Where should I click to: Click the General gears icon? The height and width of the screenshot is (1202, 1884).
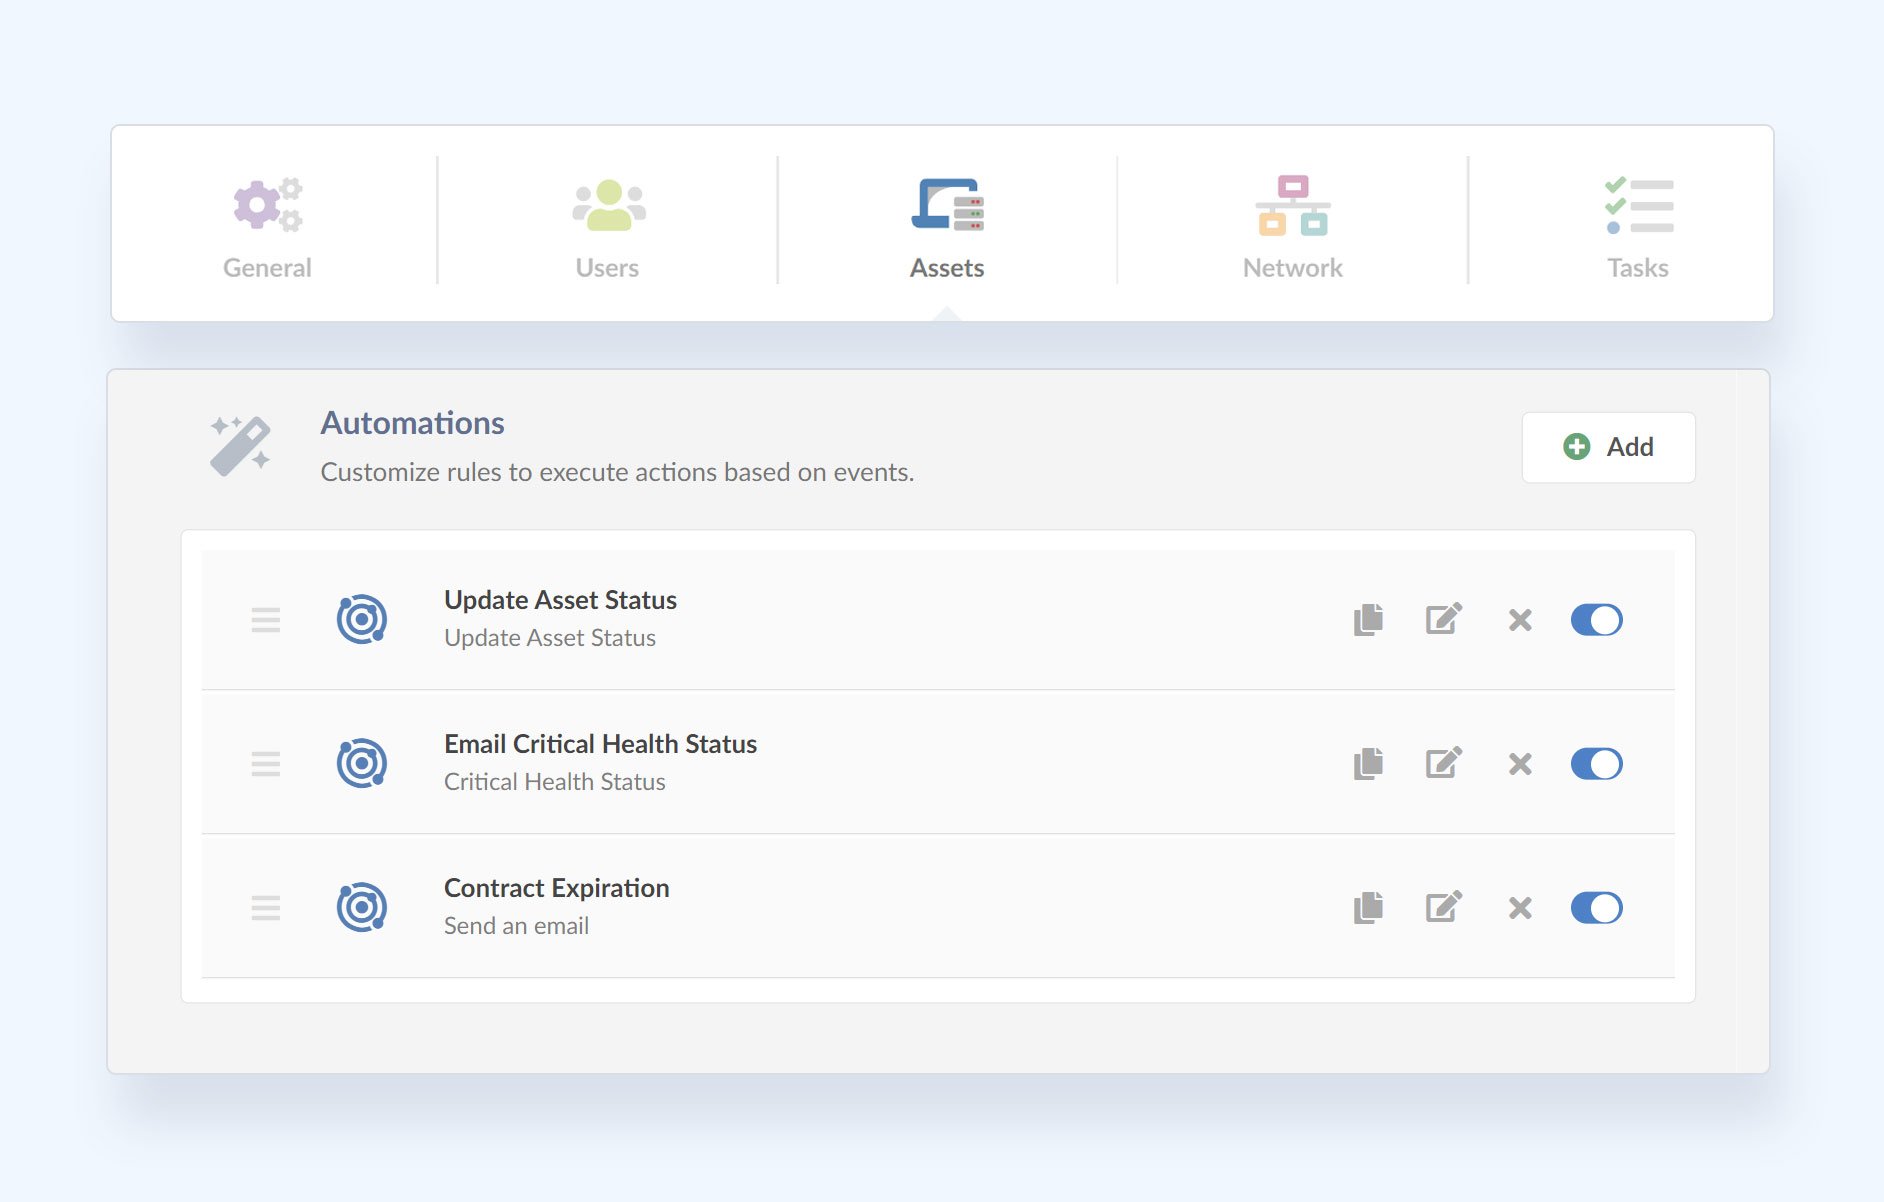[x=268, y=205]
